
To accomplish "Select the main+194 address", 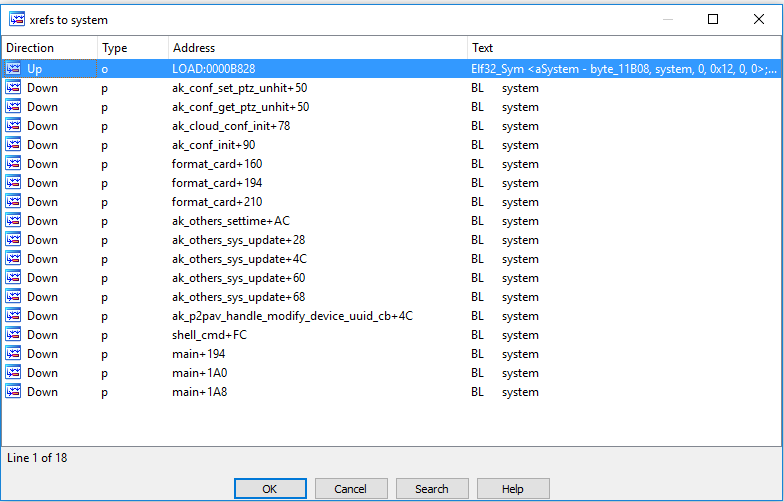I will (x=198, y=354).
